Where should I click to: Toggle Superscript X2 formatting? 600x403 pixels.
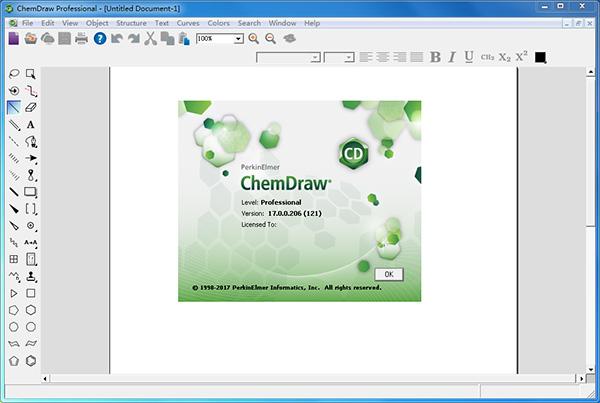click(x=522, y=57)
